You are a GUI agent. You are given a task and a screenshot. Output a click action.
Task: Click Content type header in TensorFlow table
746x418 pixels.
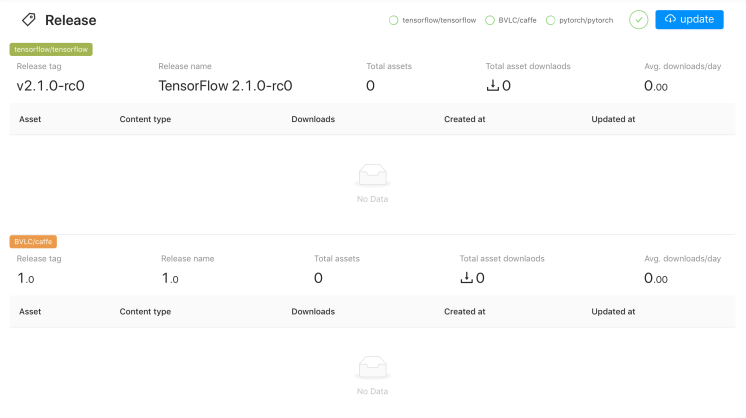pos(145,119)
